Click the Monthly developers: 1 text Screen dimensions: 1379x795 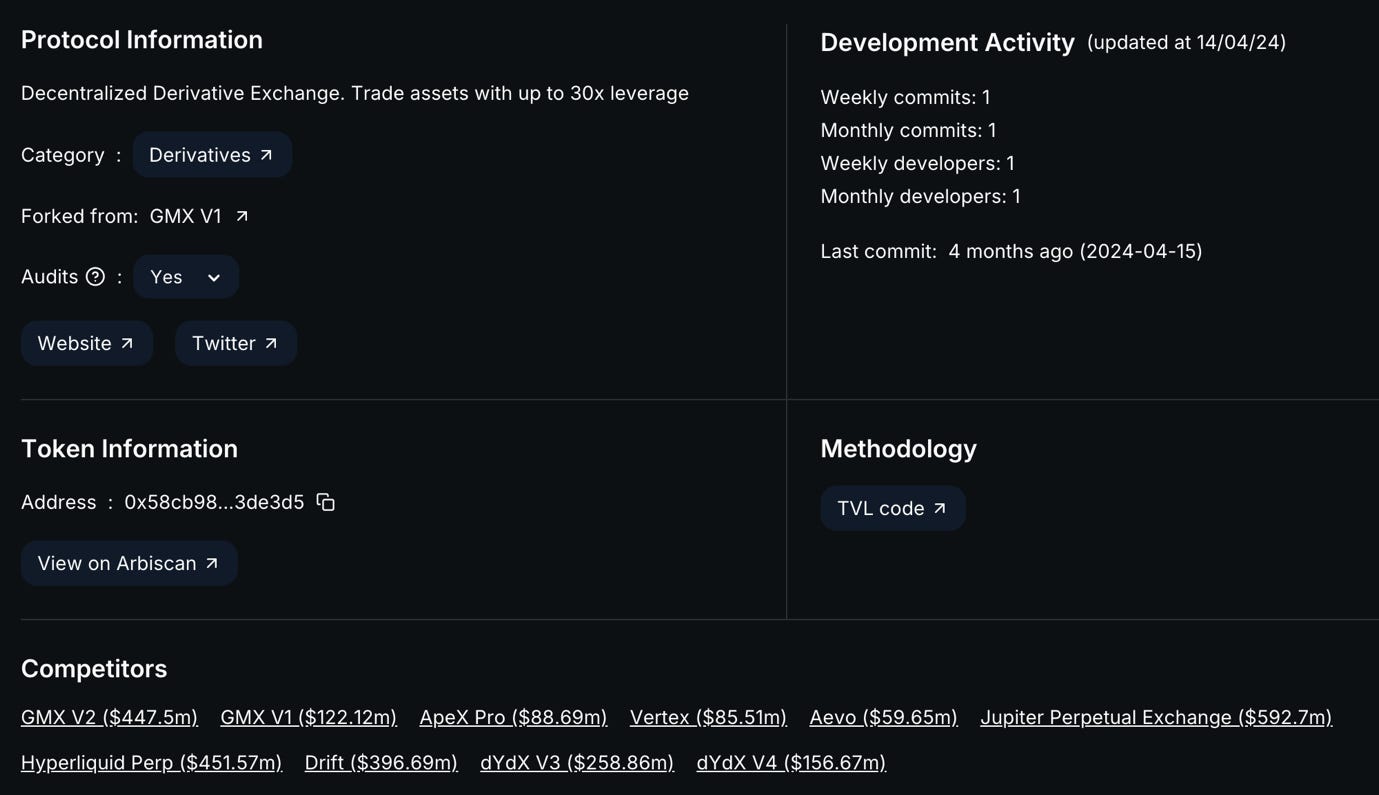(x=920, y=196)
